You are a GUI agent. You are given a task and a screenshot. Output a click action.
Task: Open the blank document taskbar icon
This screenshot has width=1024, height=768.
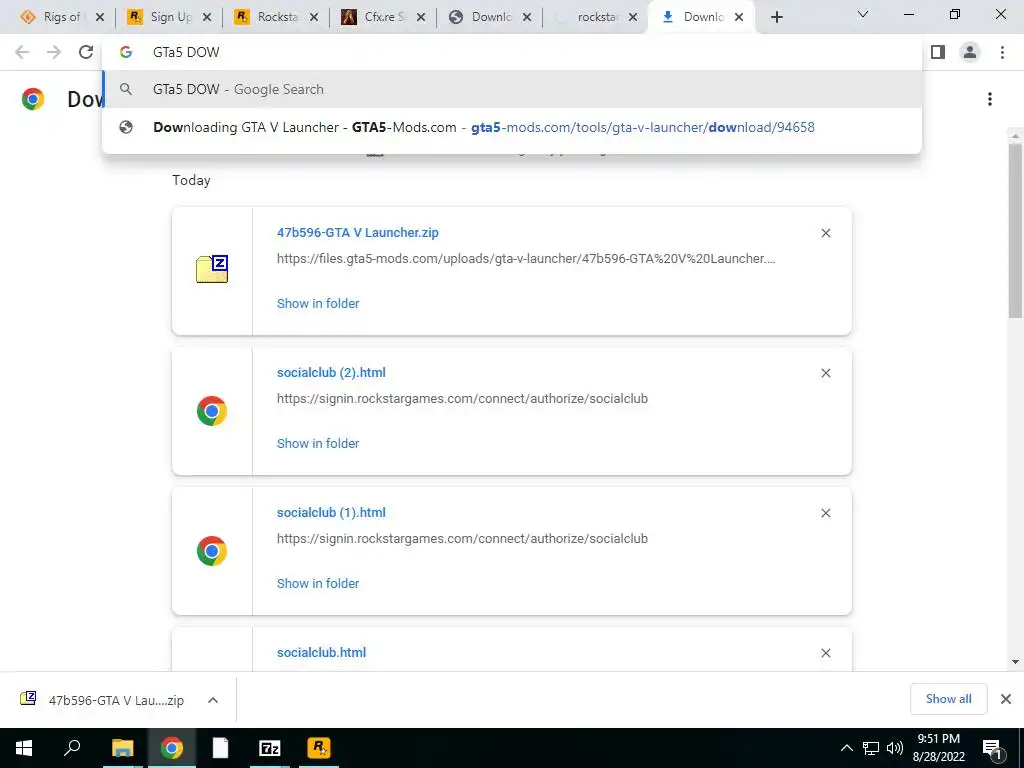pyautogui.click(x=221, y=748)
